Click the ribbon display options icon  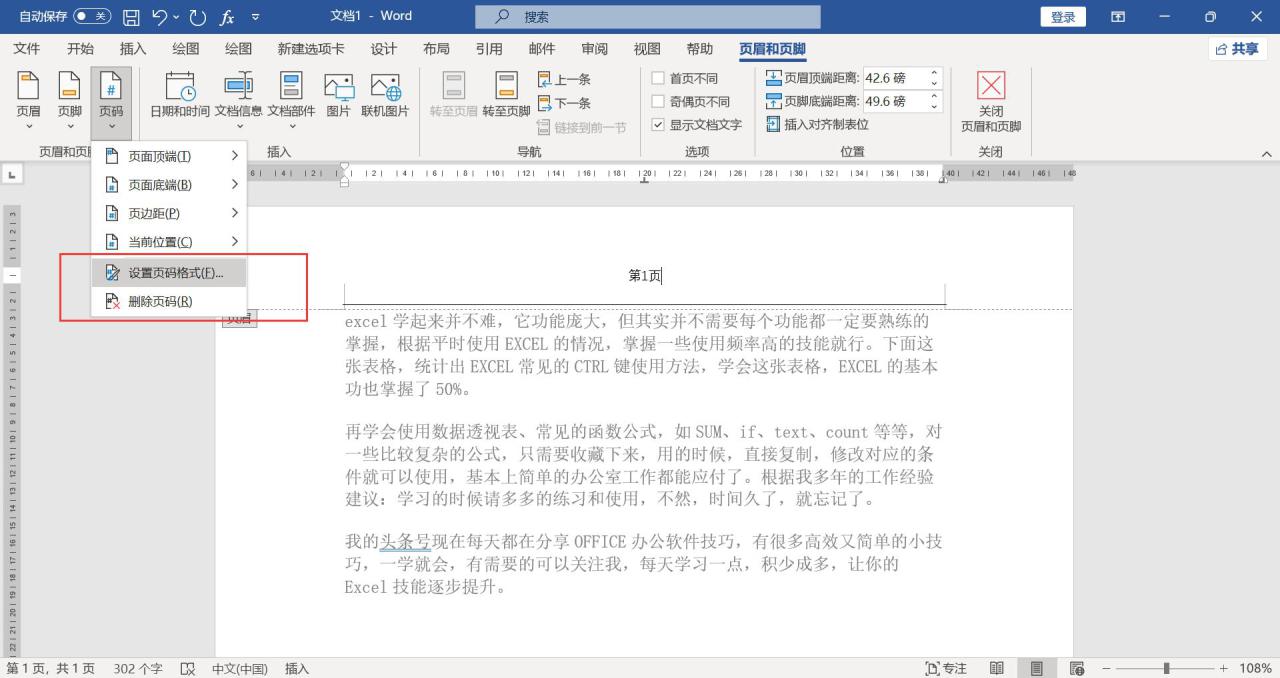click(x=1118, y=17)
